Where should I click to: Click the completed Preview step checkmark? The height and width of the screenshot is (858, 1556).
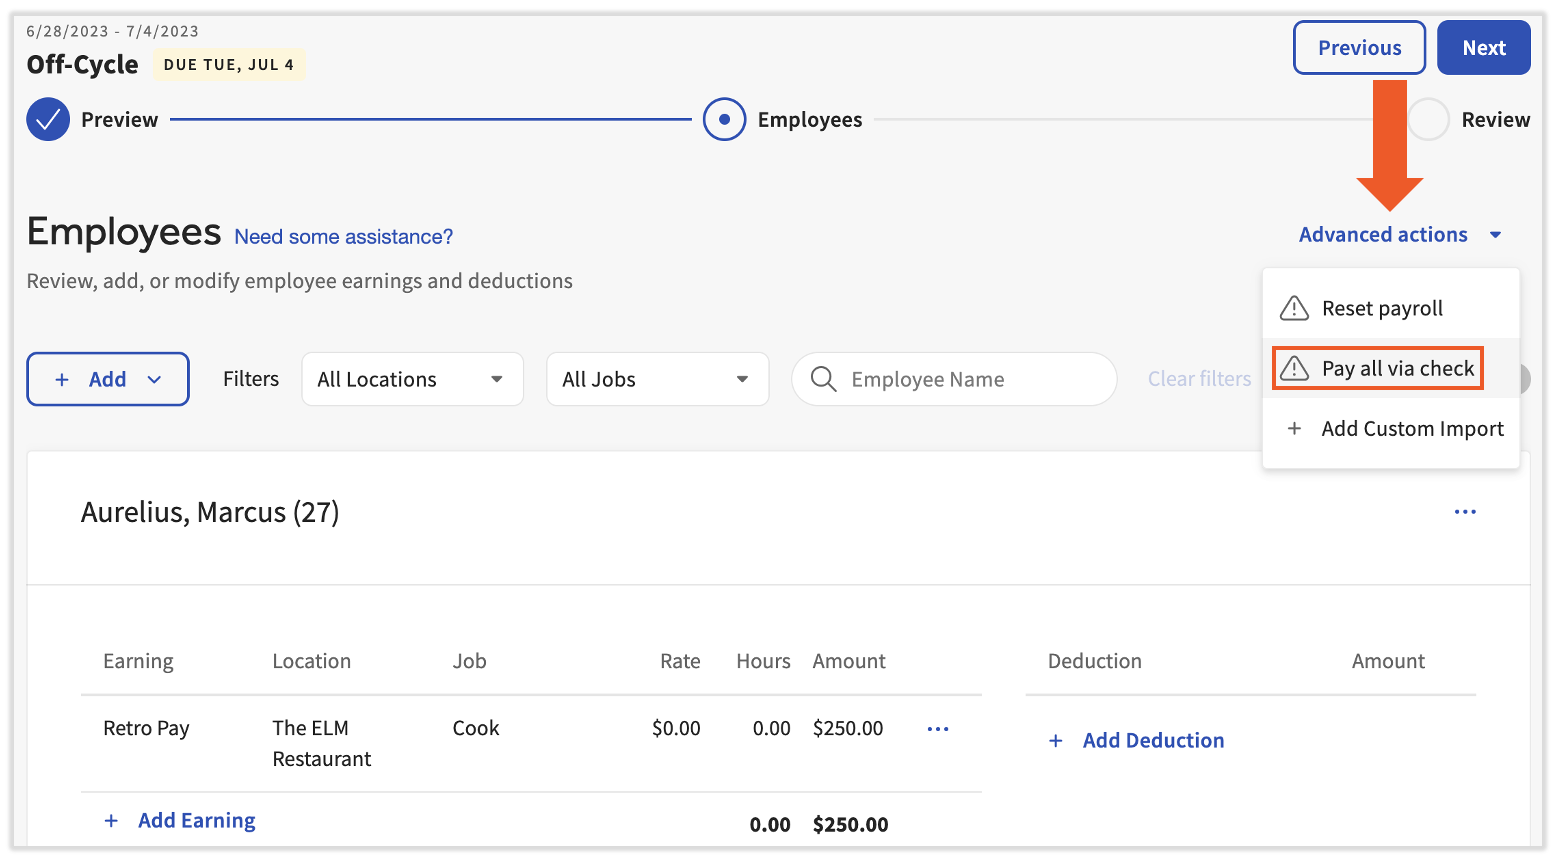tap(48, 119)
